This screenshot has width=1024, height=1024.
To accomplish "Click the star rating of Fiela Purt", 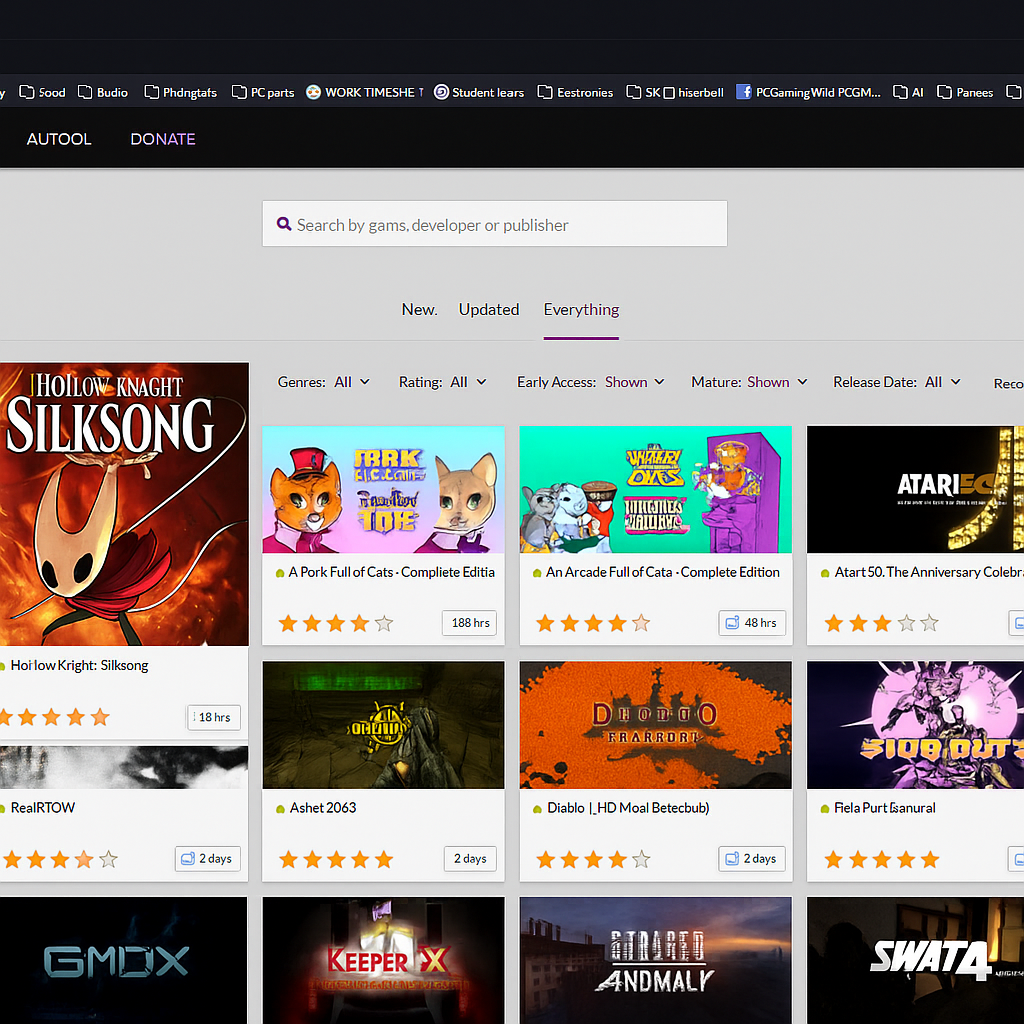I will click(881, 859).
